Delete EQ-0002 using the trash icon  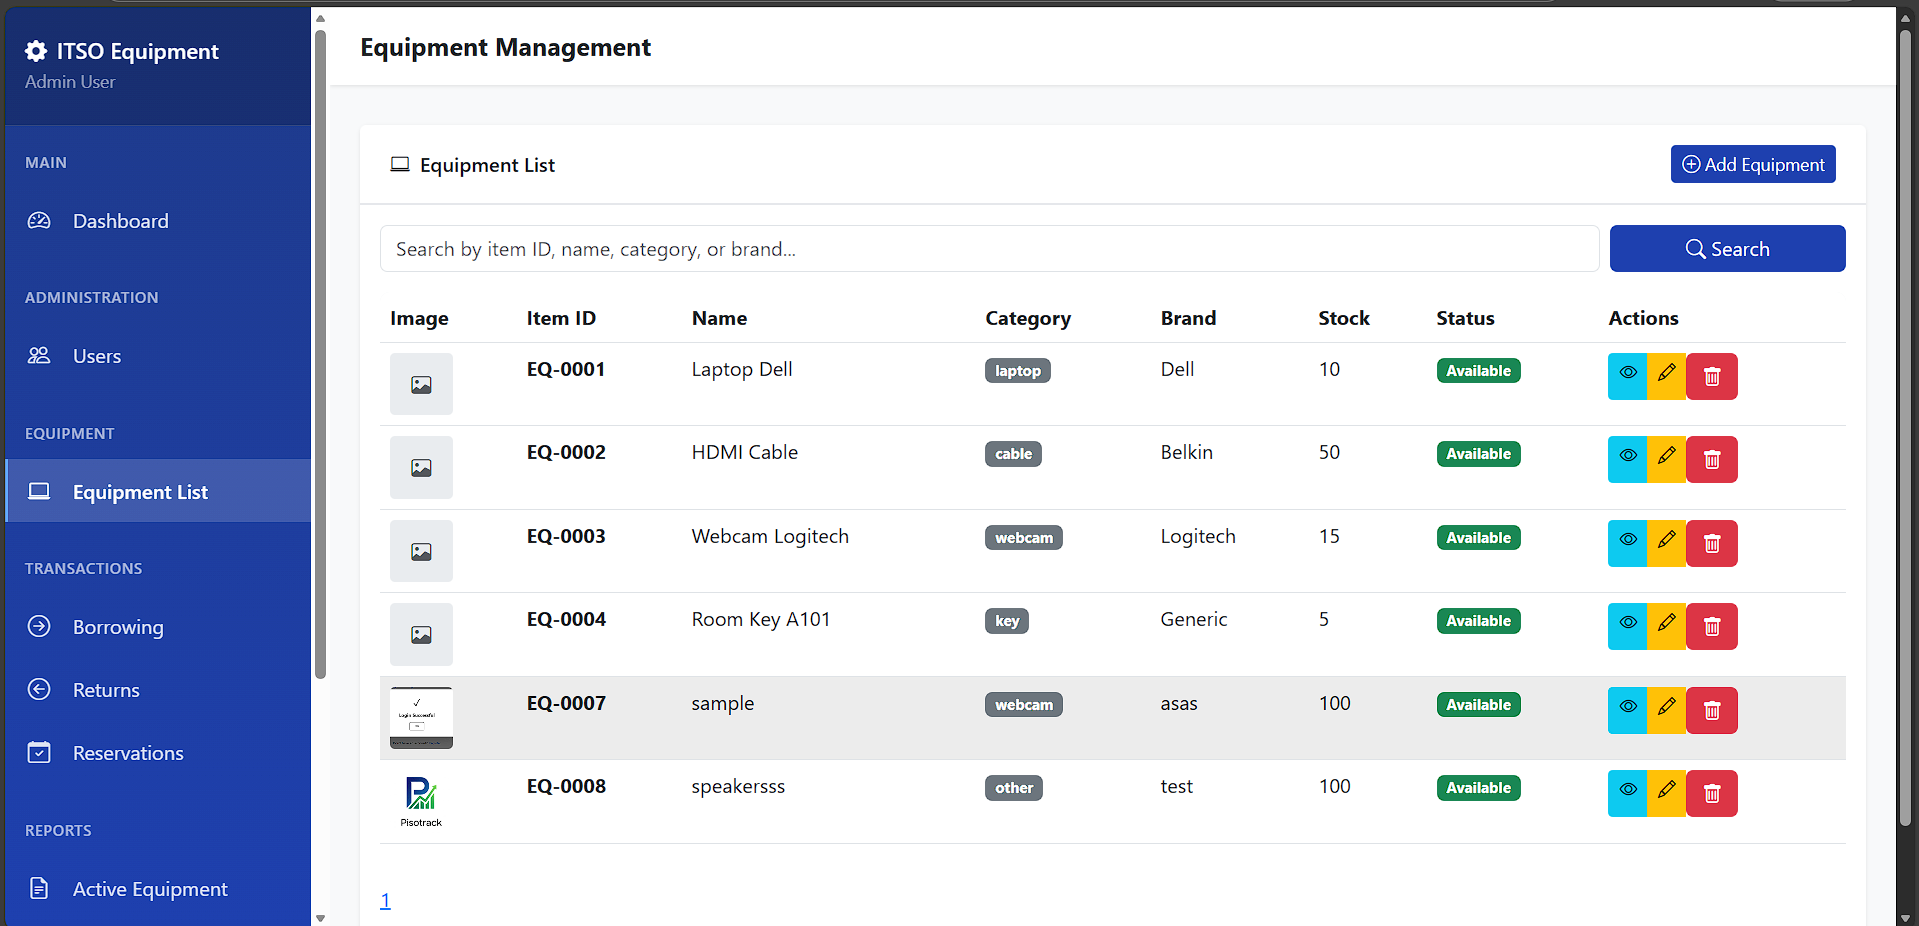pos(1711,459)
